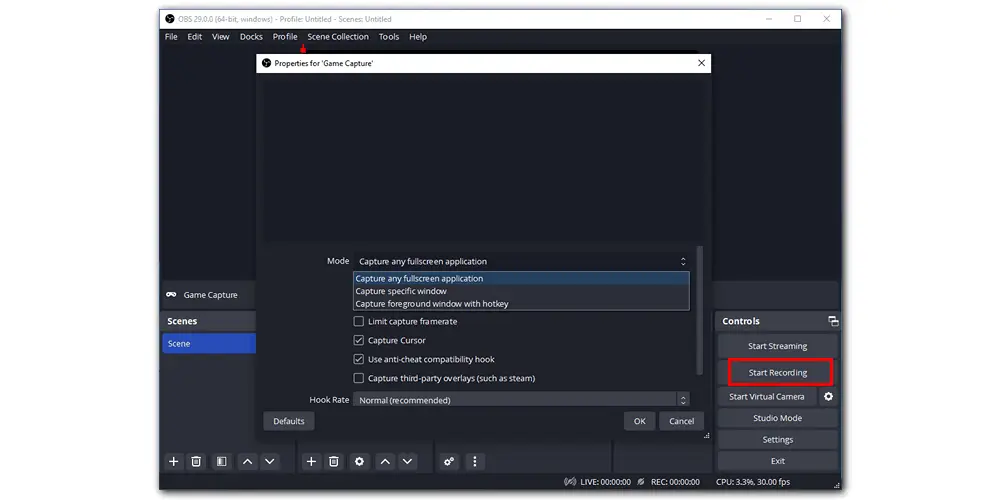Click Start Streaming
The height and width of the screenshot is (500, 1000).
[x=777, y=346]
